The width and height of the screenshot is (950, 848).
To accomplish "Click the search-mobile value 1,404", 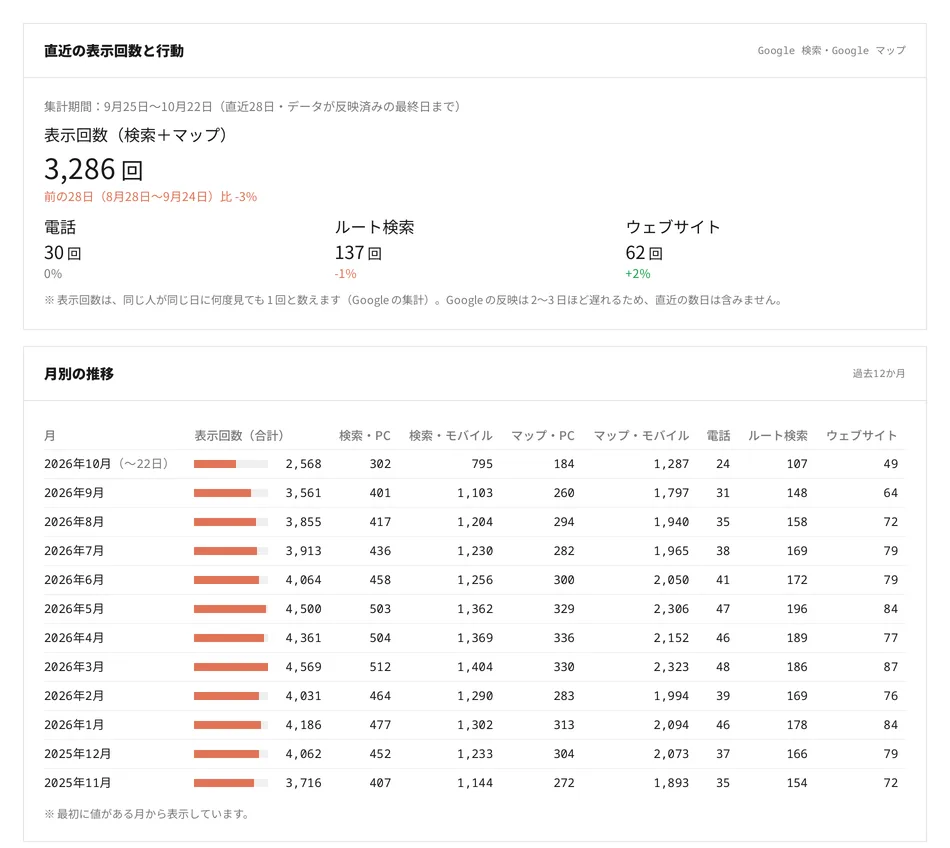I will (475, 667).
